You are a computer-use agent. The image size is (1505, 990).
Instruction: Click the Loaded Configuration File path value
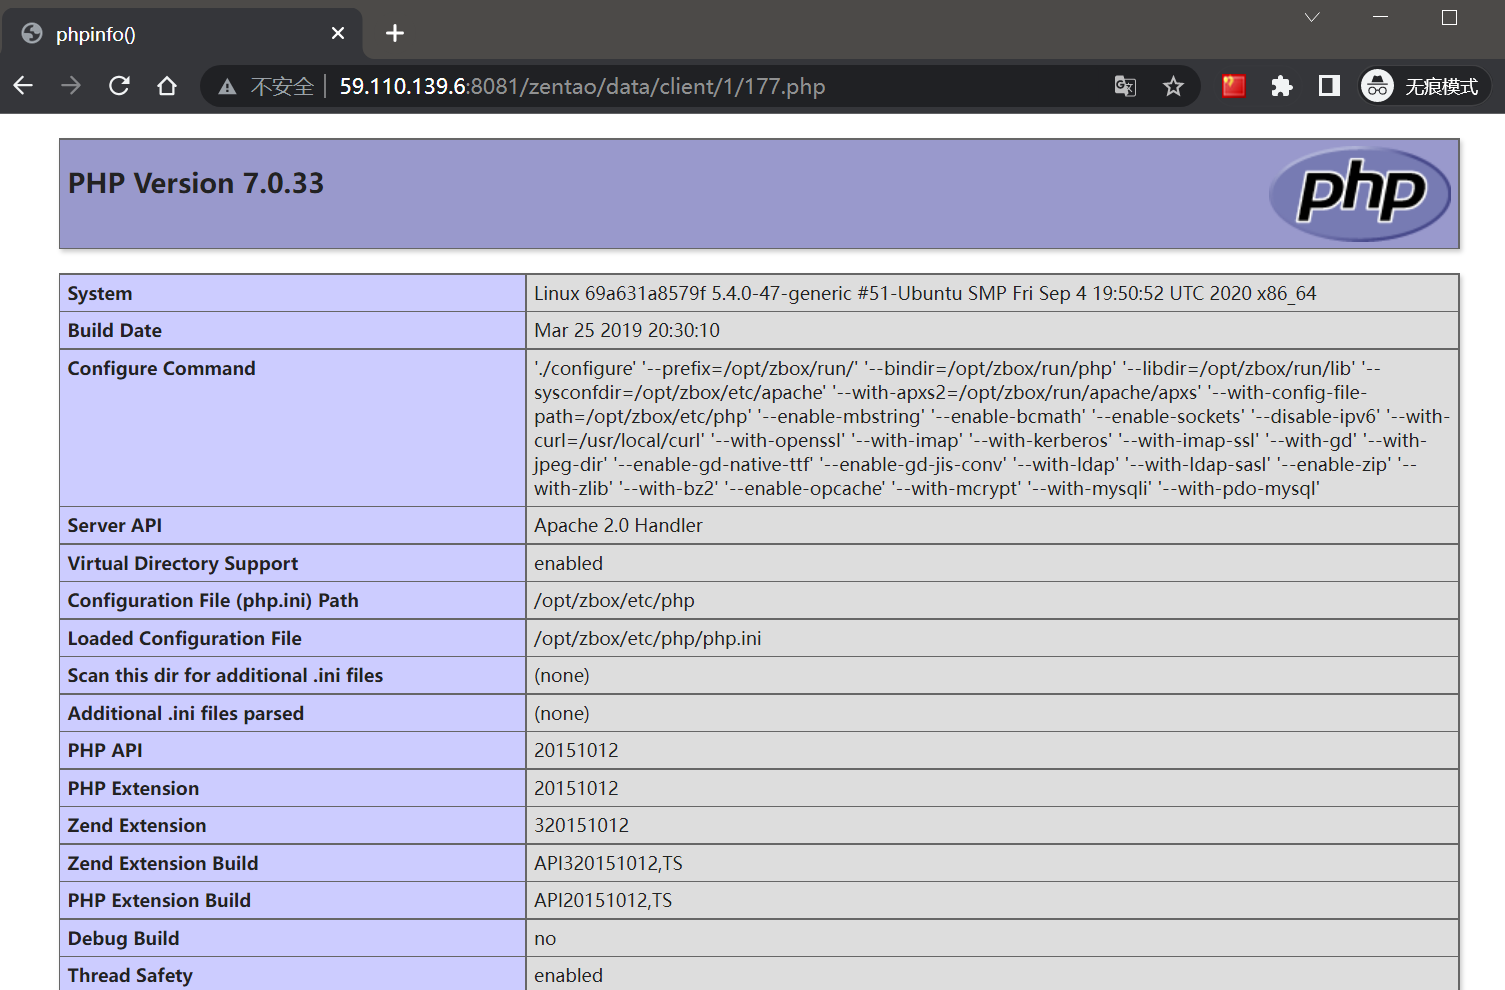pyautogui.click(x=647, y=639)
